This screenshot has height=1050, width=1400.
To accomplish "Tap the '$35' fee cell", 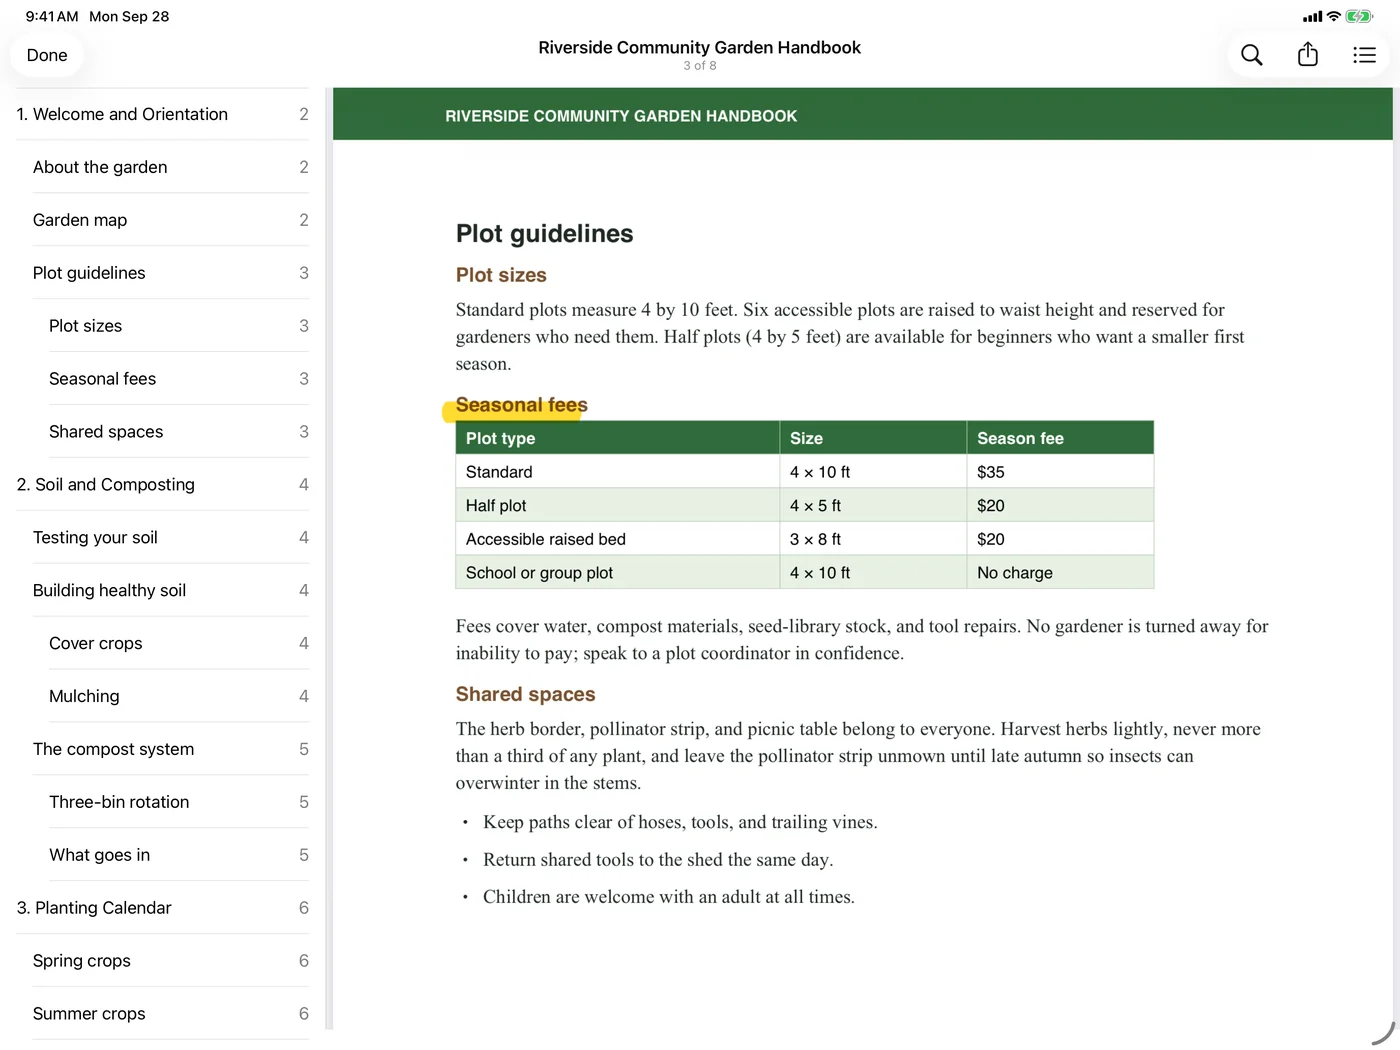I will click(1060, 472).
